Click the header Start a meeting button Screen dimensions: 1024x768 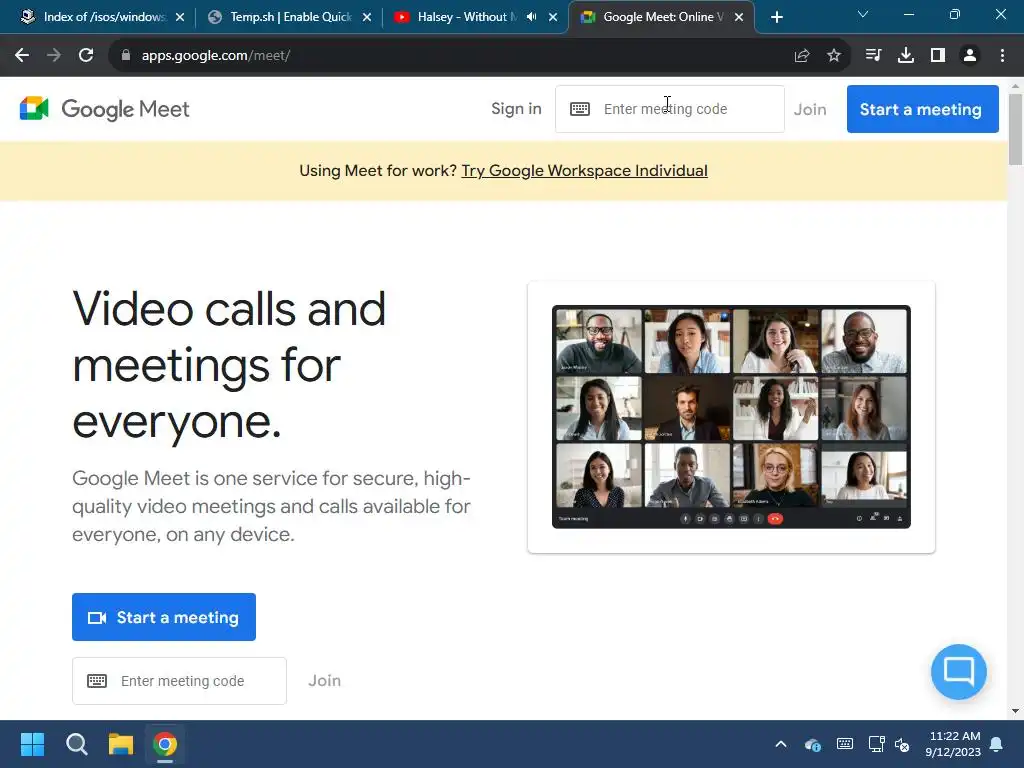tap(922, 109)
